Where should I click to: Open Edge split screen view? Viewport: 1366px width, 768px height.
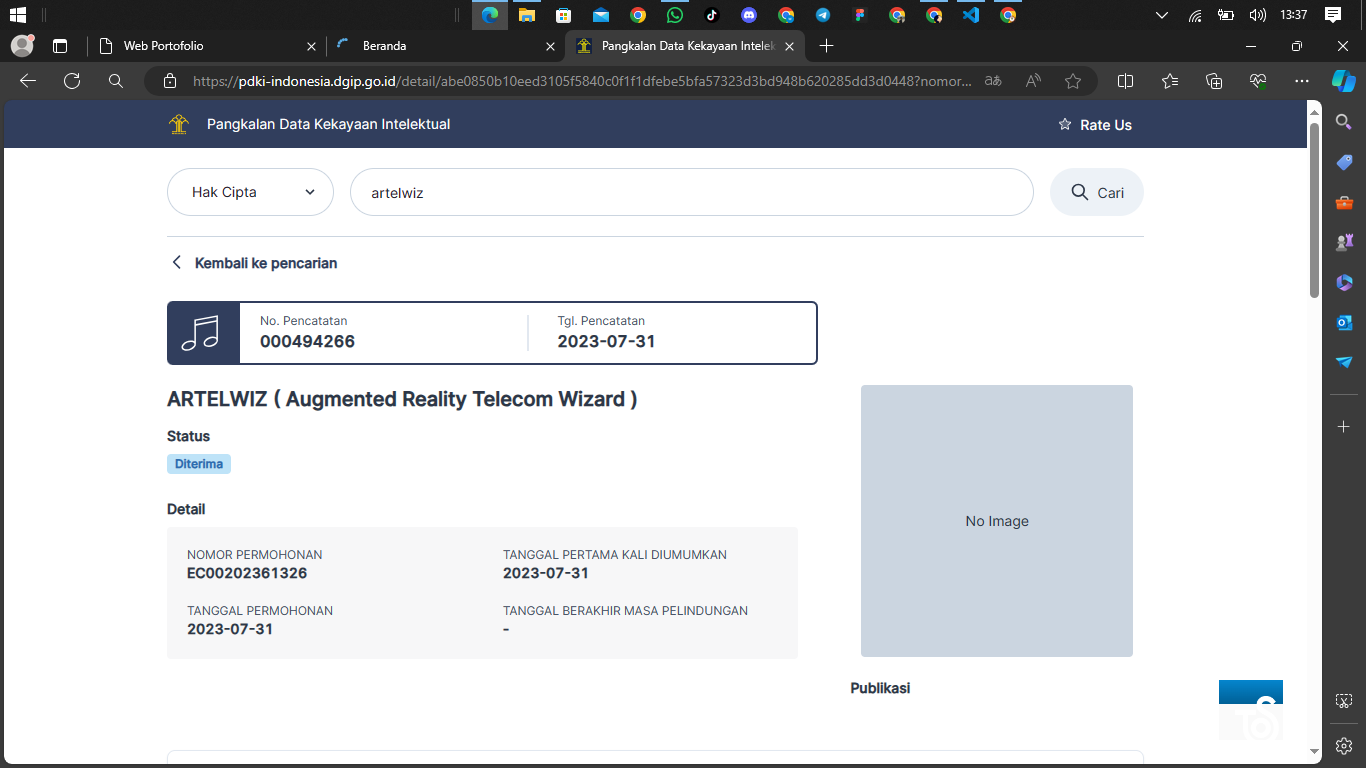[x=1125, y=81]
